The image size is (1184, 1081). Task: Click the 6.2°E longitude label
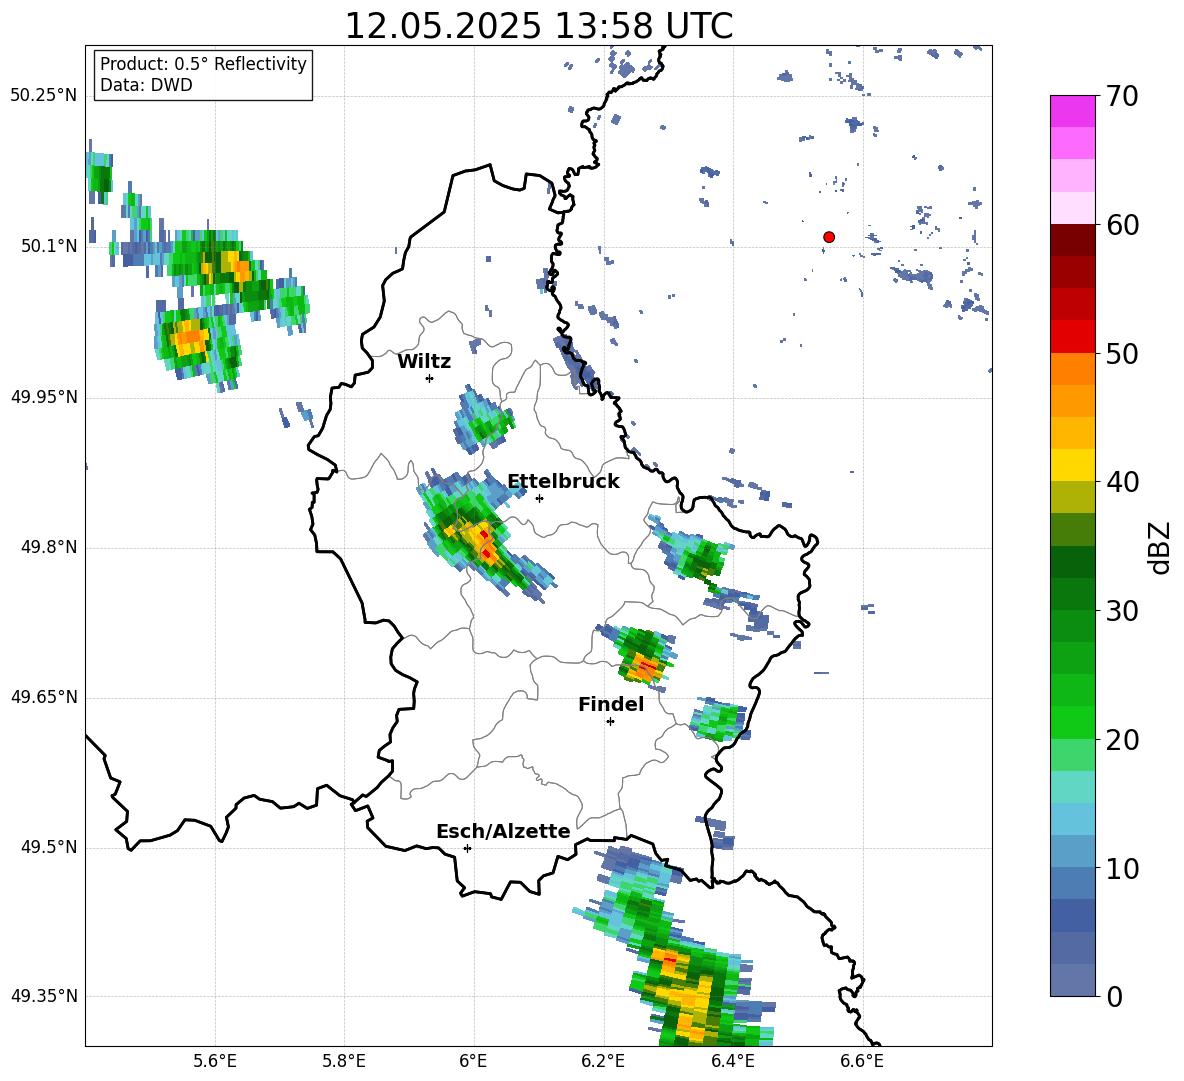pyautogui.click(x=603, y=1061)
